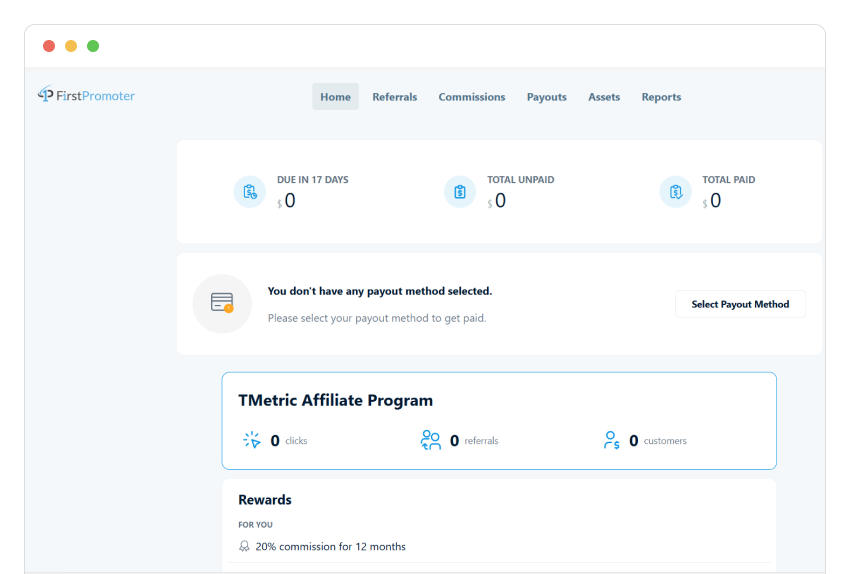
Task: Go to the Referrals tab
Action: point(395,97)
